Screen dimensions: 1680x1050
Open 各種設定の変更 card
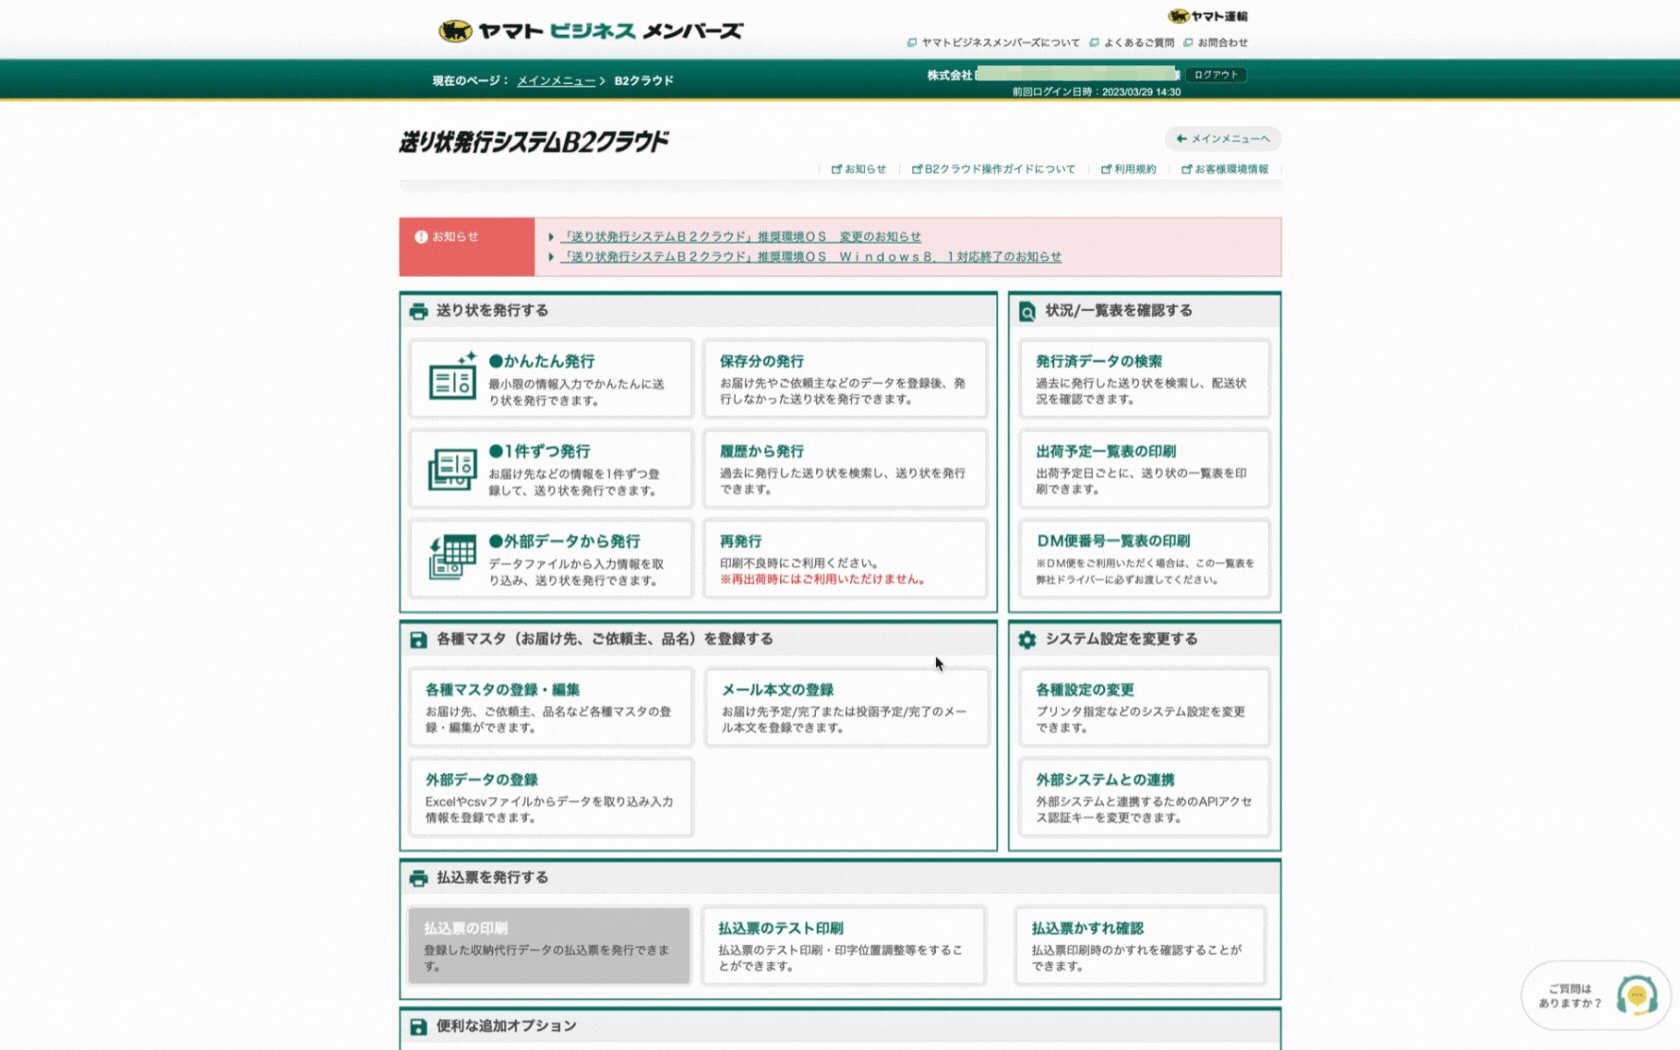click(1144, 707)
